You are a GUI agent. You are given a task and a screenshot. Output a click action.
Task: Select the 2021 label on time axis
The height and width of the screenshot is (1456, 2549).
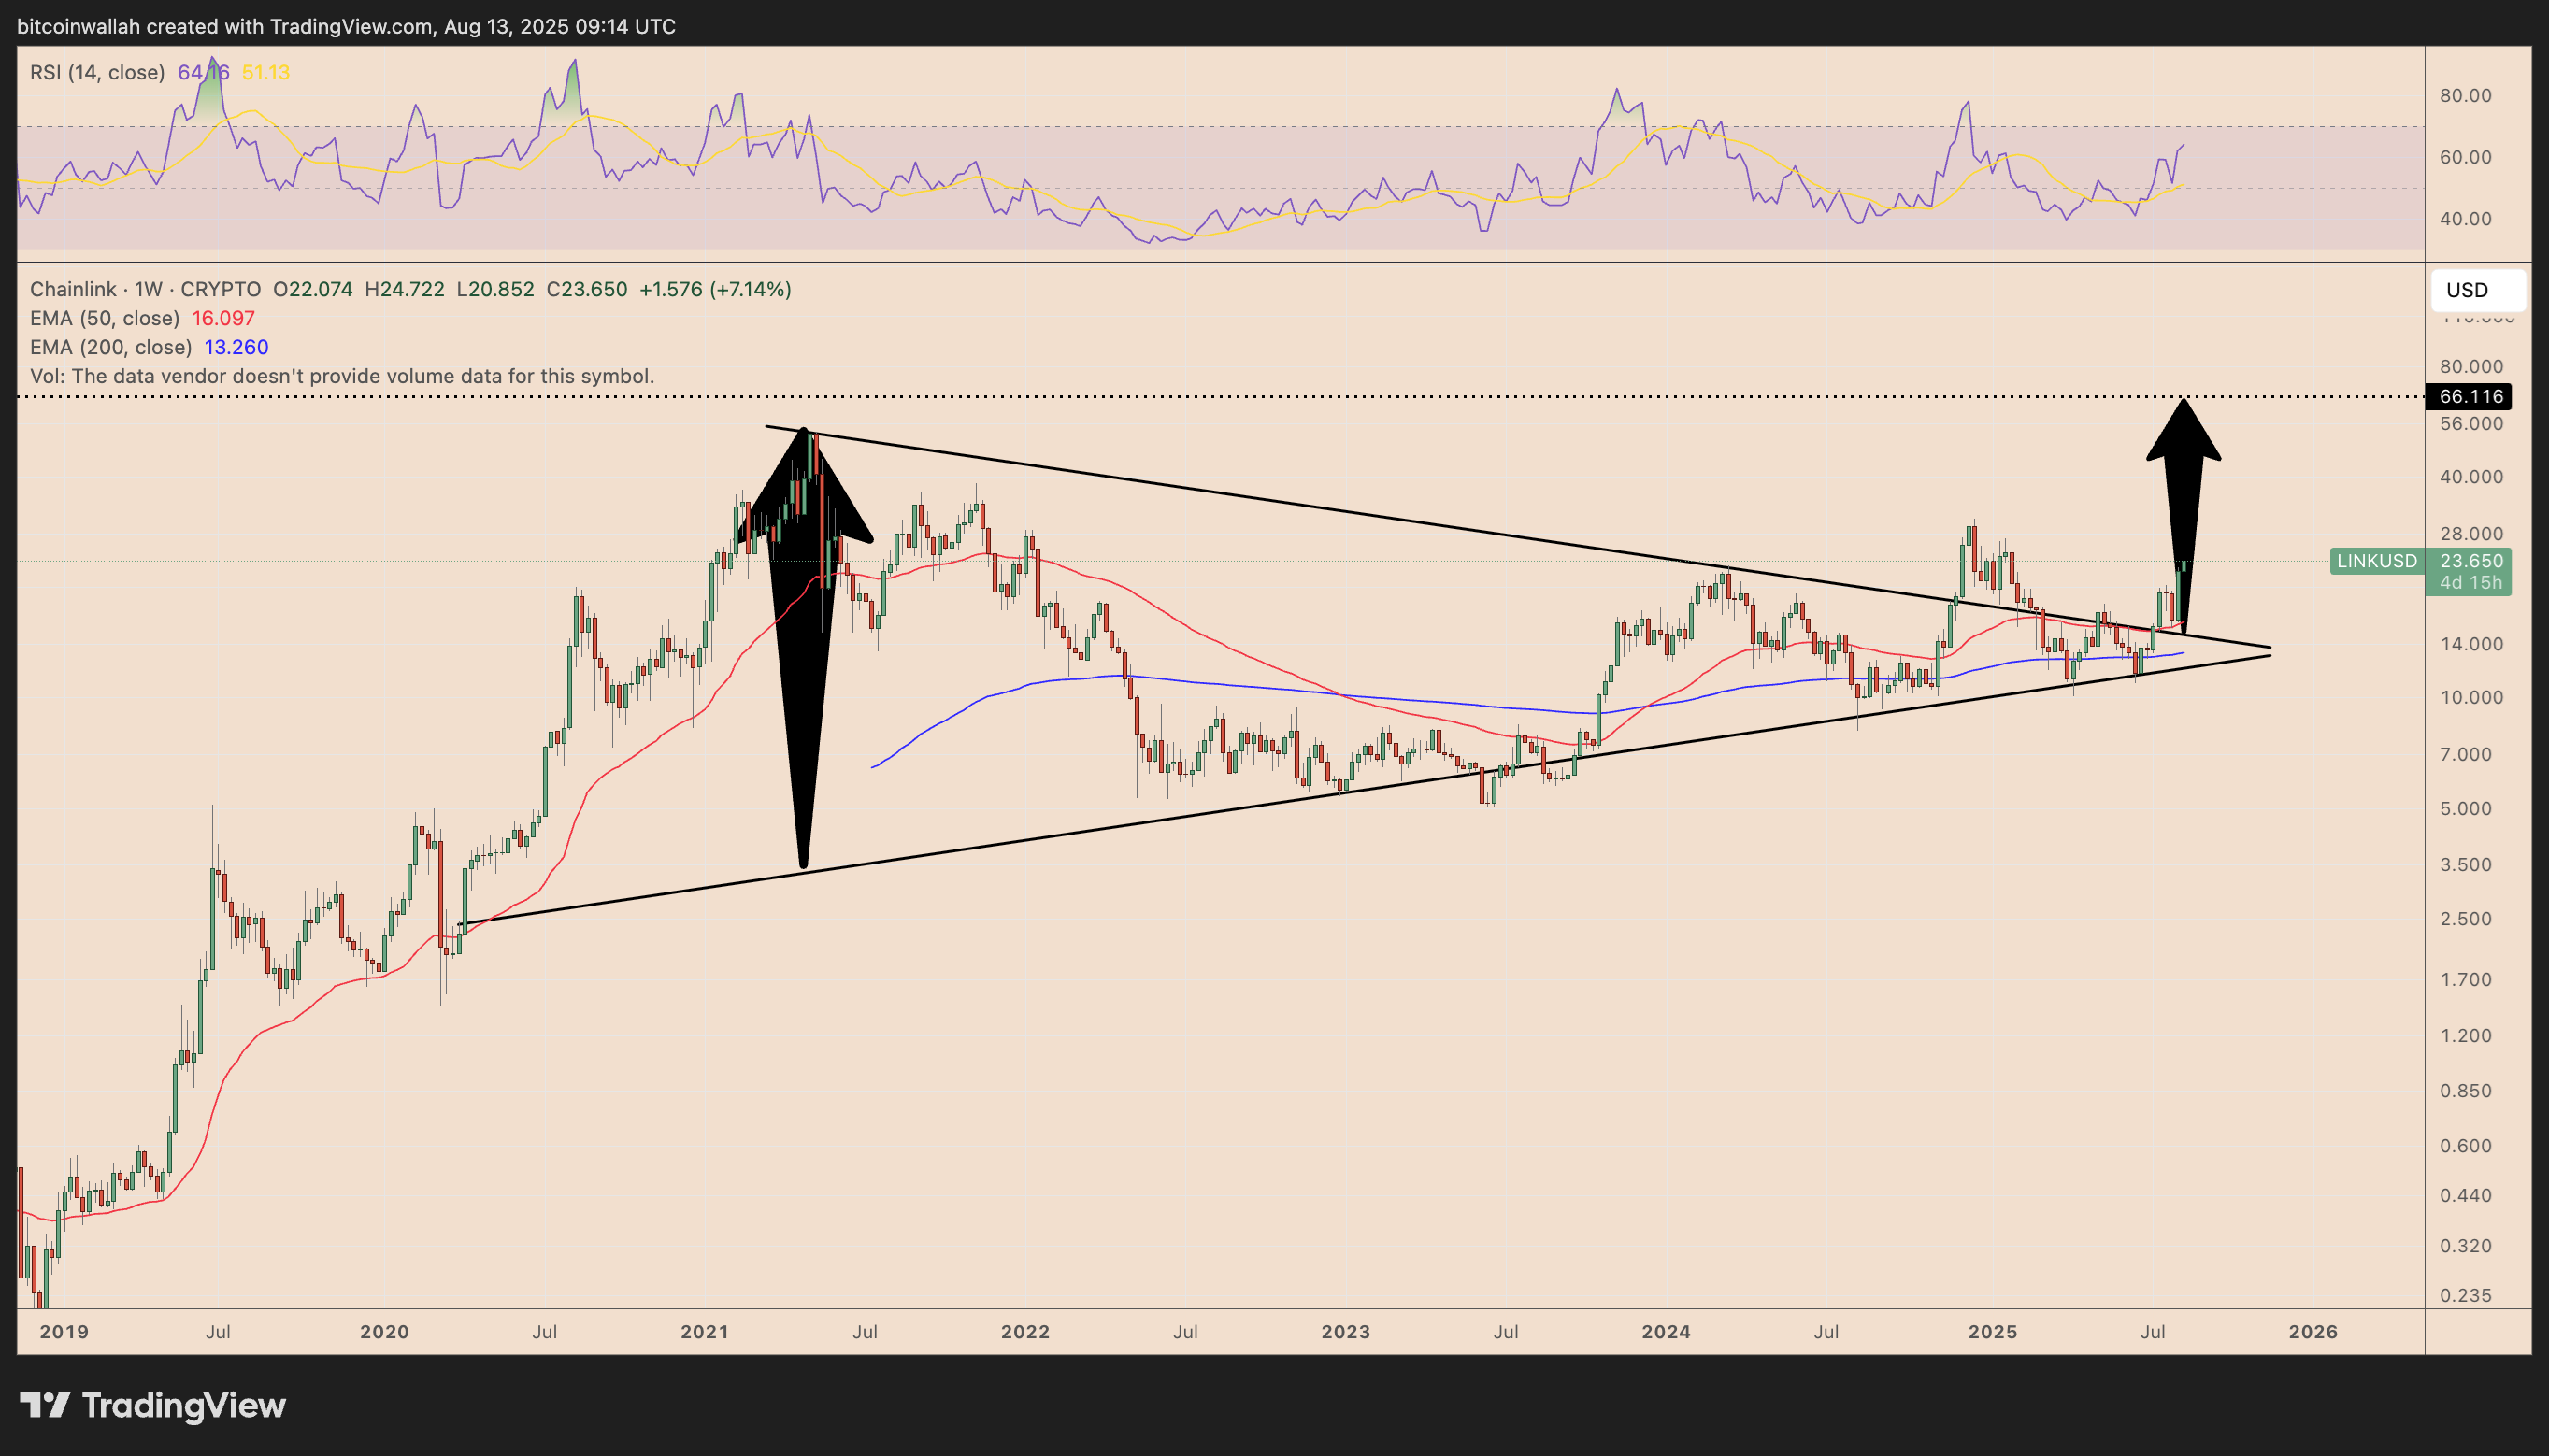704,1332
